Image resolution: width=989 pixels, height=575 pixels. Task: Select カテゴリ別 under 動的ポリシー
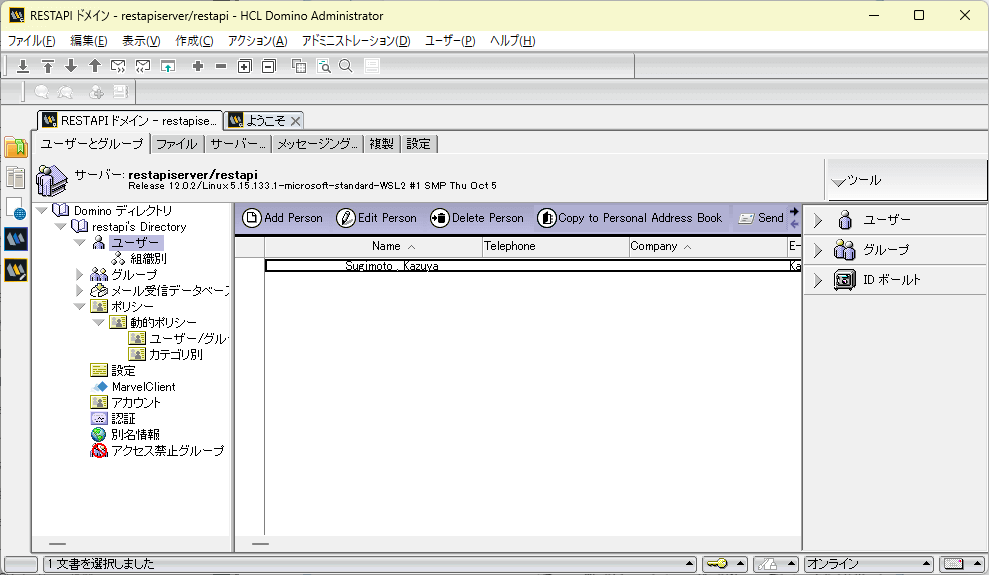175,355
